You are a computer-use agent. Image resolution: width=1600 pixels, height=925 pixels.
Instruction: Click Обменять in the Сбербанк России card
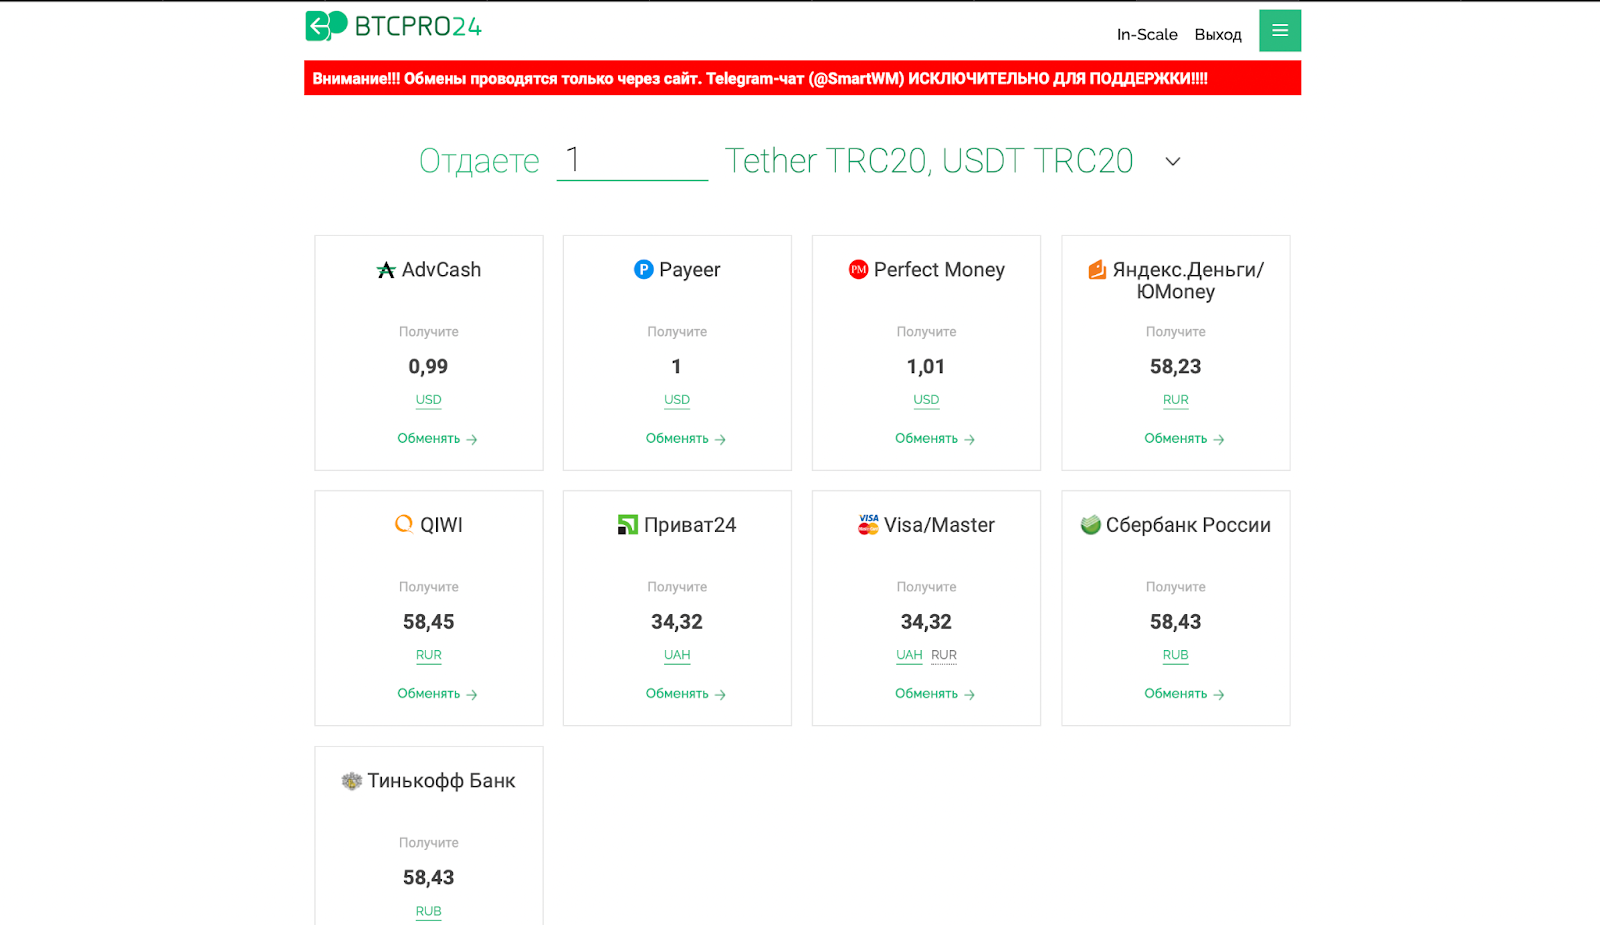[x=1184, y=694]
